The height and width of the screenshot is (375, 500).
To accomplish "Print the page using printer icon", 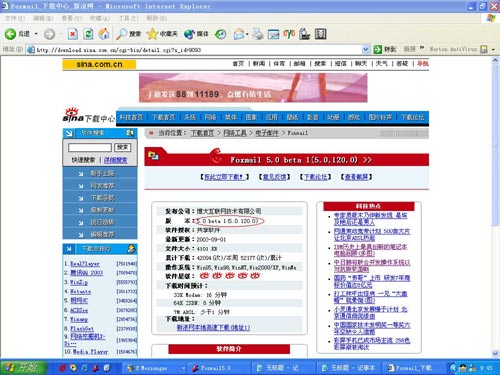I will (258, 34).
